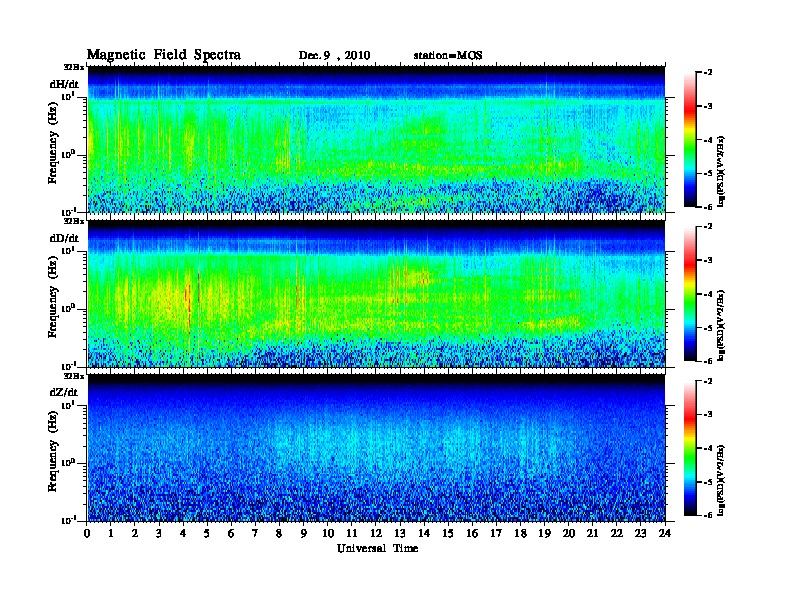The width and height of the screenshot is (792, 612).
Task: Click hour tick label "0" on the time axis
Action: [87, 534]
